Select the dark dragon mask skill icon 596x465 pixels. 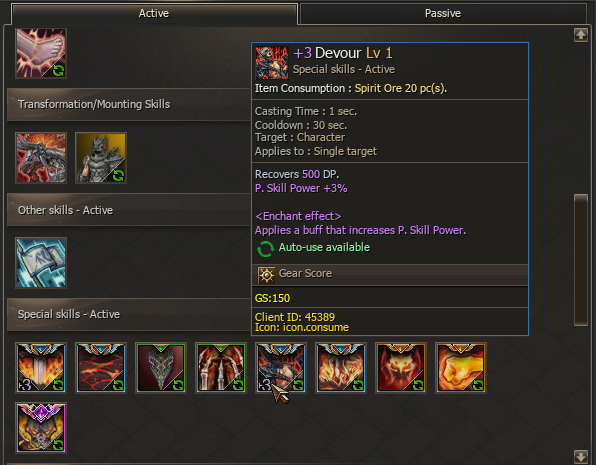tap(161, 367)
